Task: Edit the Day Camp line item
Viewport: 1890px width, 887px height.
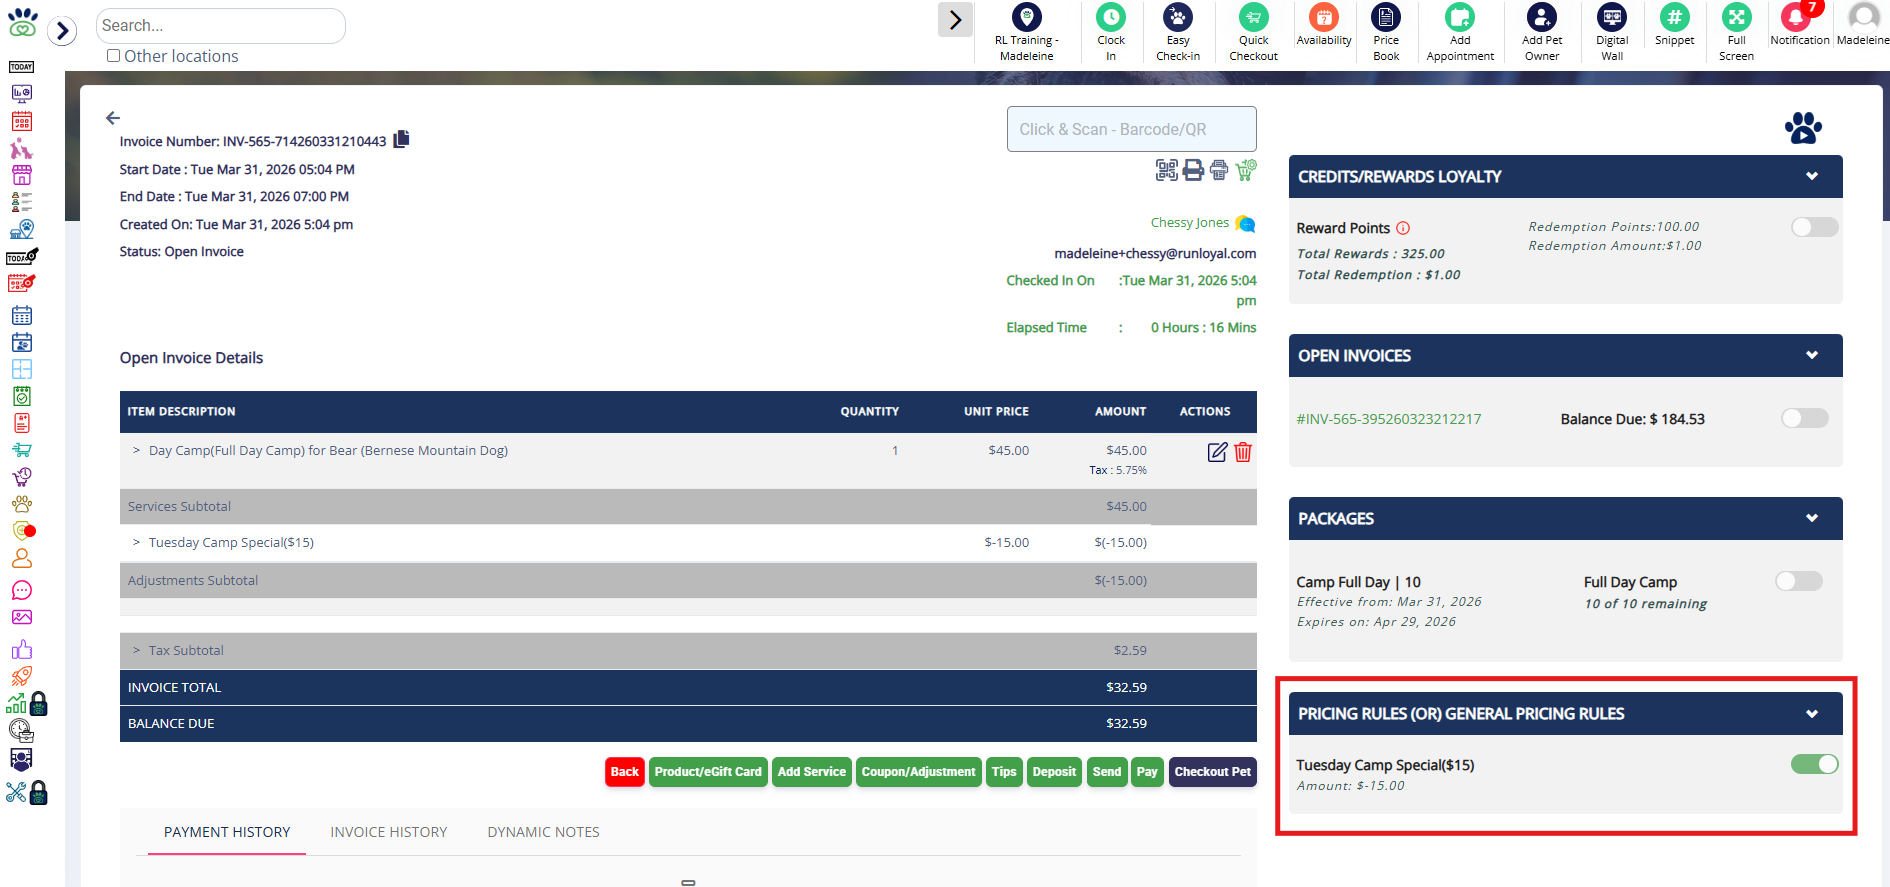Action: pyautogui.click(x=1217, y=452)
